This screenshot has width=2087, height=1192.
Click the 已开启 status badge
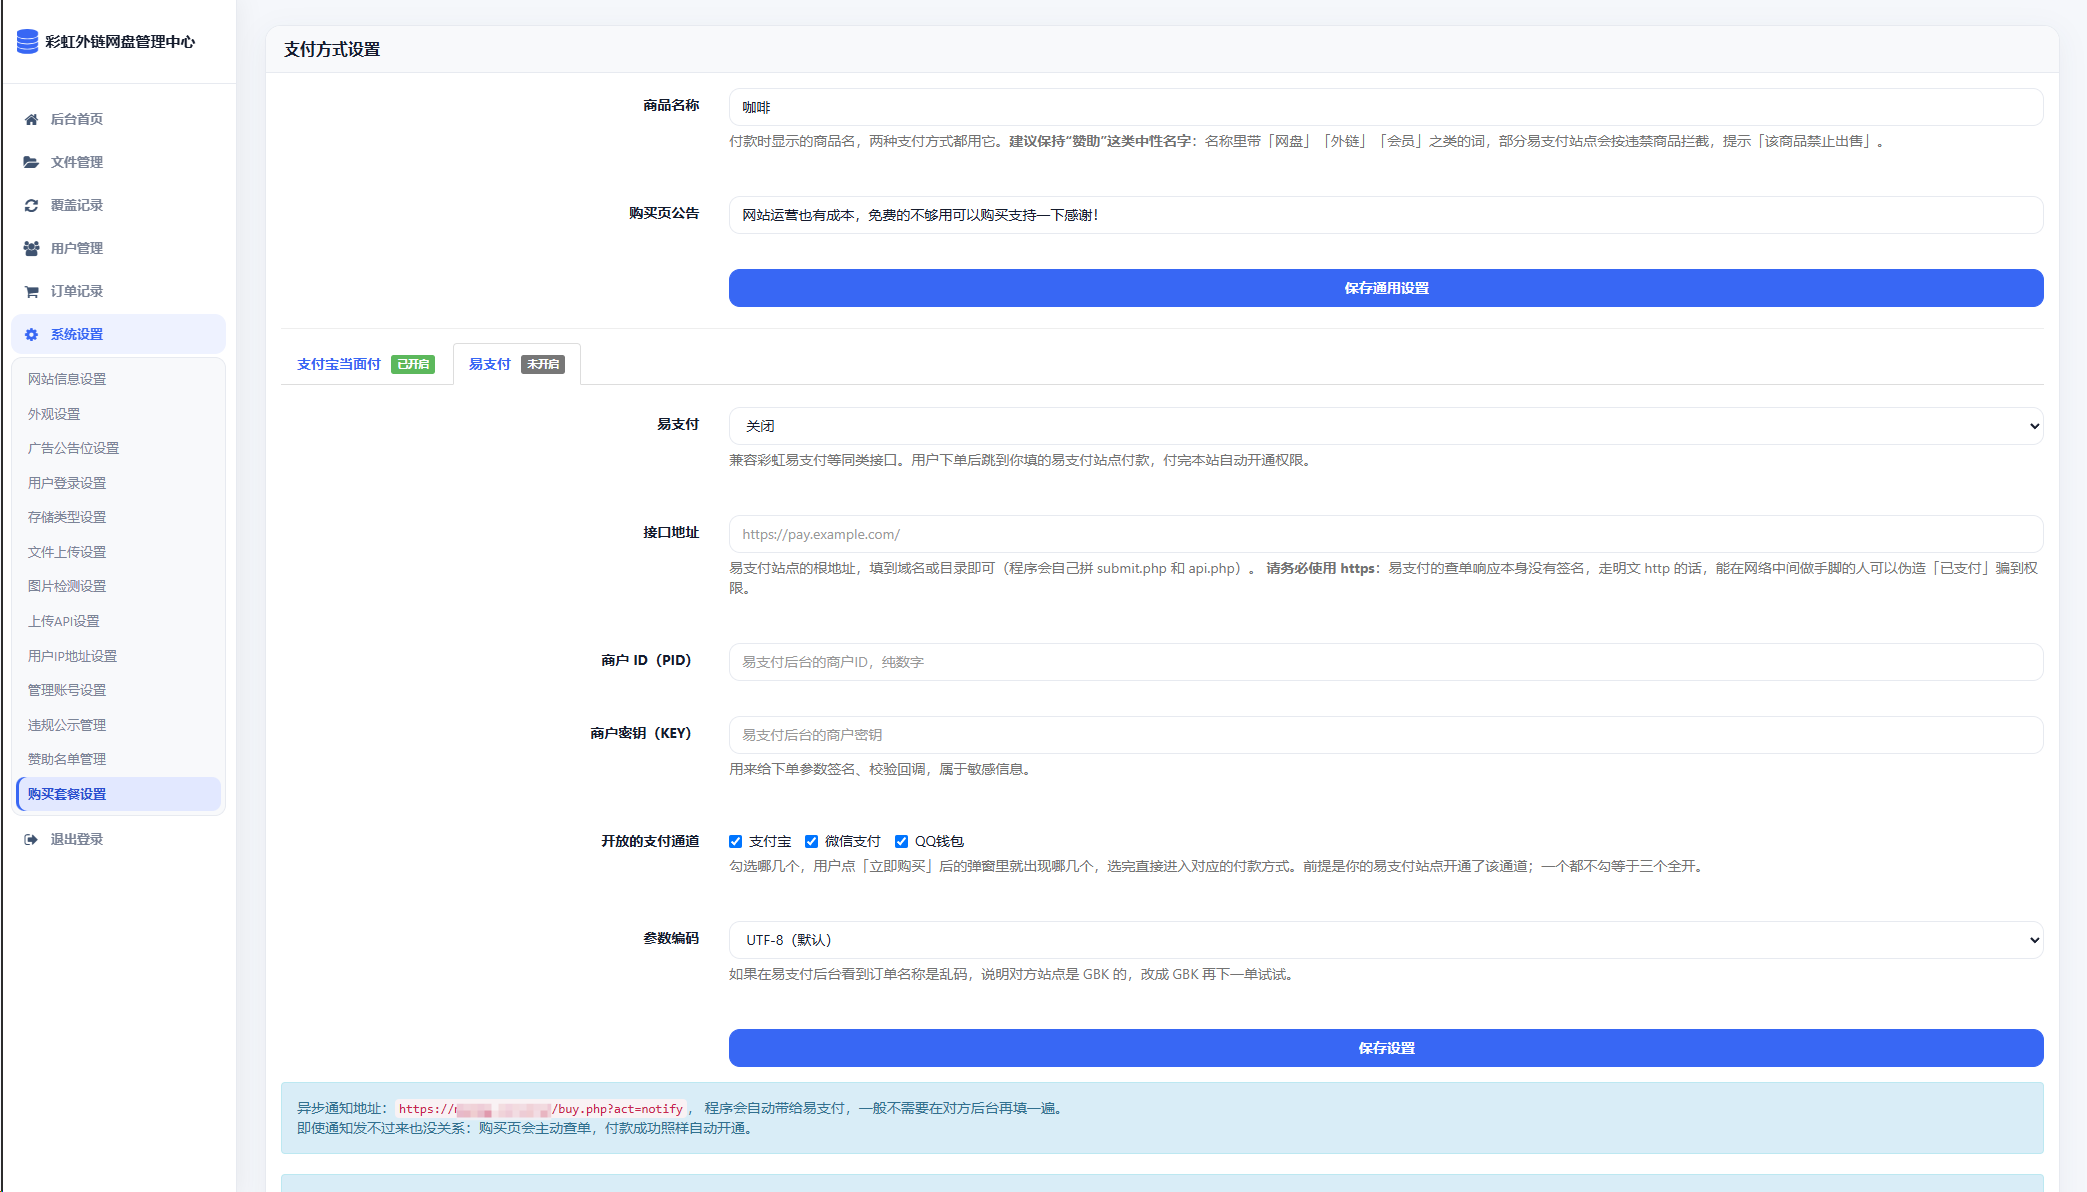tap(413, 364)
